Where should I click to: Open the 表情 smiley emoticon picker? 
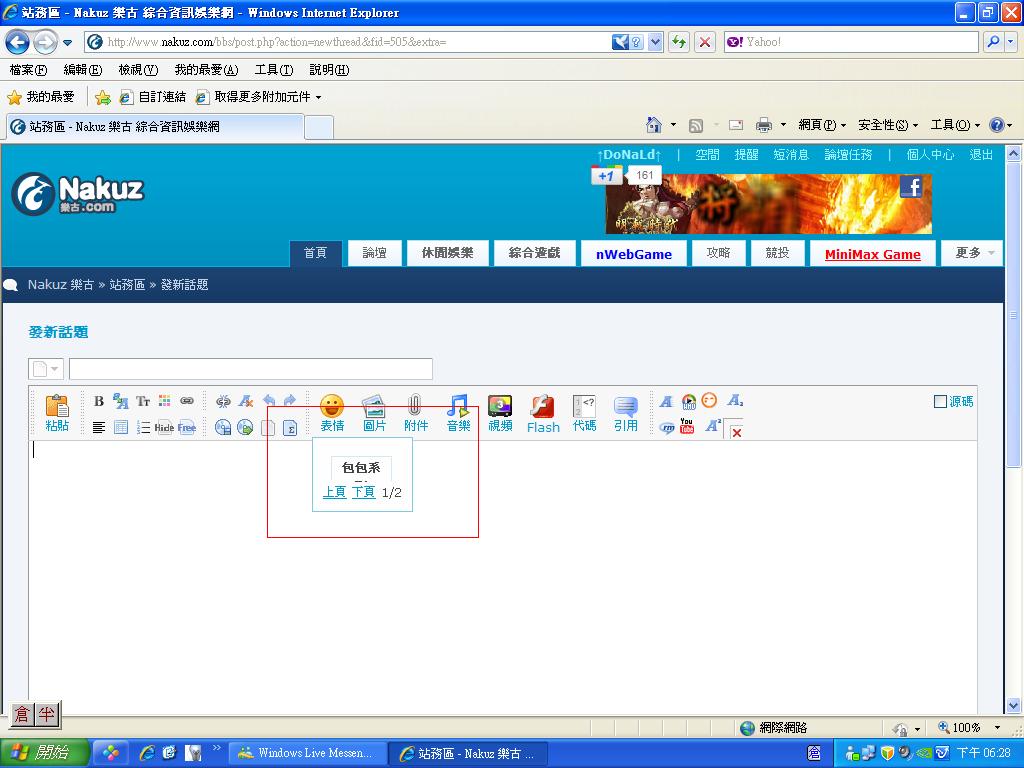point(332,412)
